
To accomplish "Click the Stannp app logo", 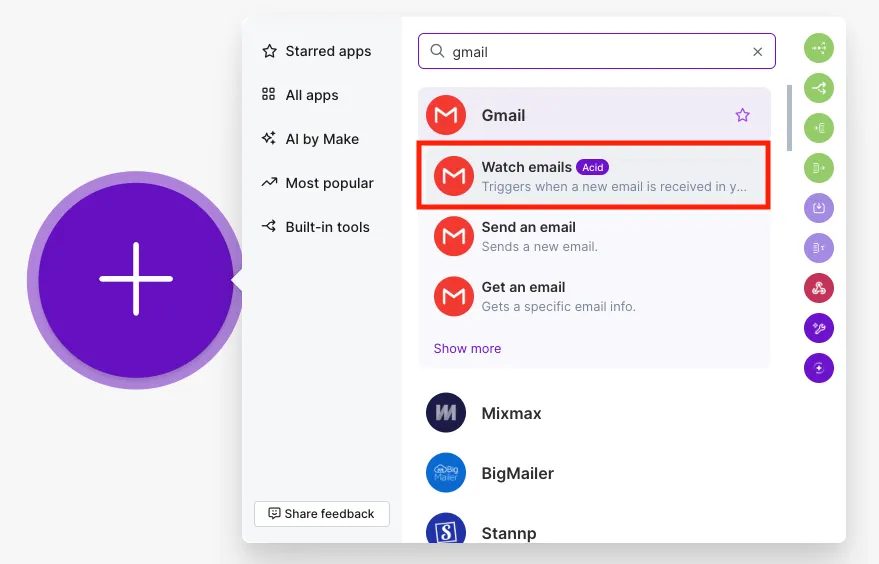I will (x=446, y=528).
